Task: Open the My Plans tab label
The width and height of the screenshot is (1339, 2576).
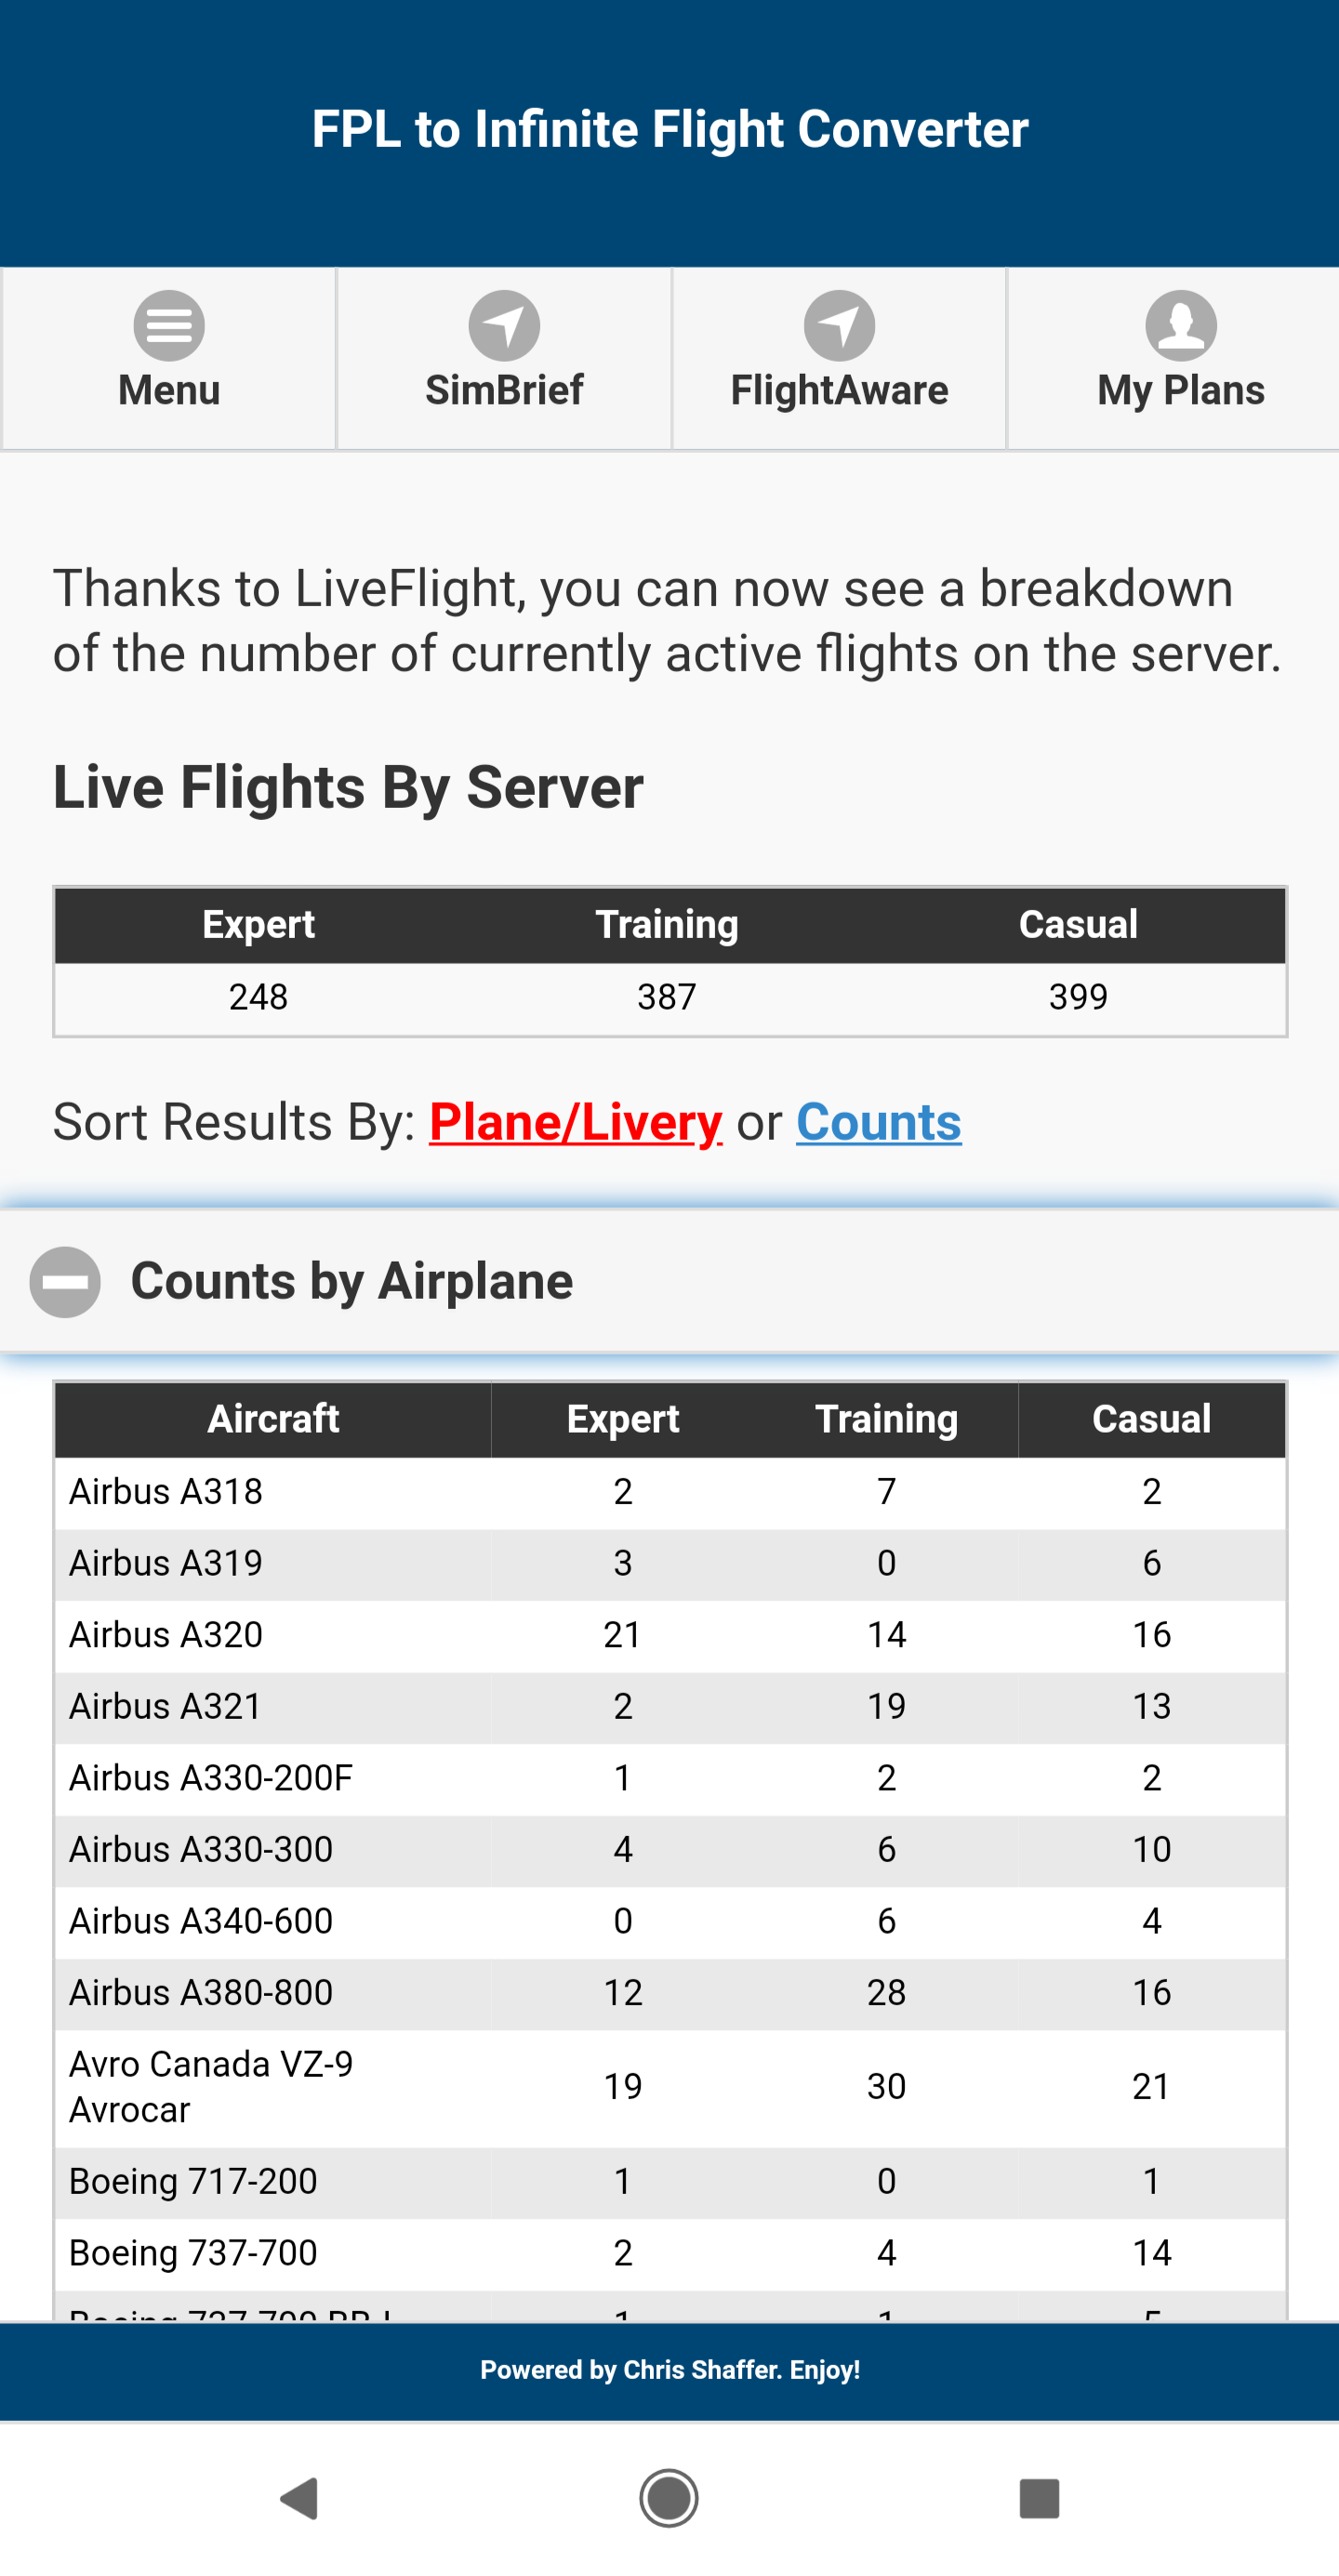Action: [1180, 390]
